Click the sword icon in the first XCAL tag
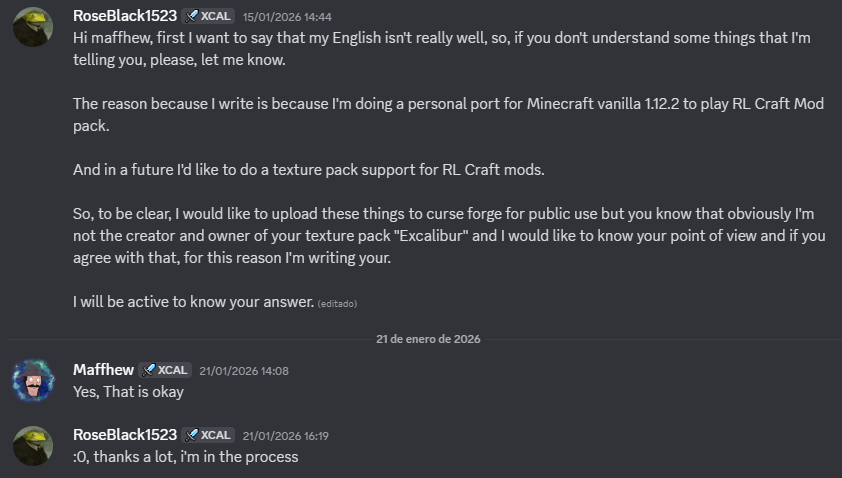The width and height of the screenshot is (842, 478). click(x=192, y=17)
